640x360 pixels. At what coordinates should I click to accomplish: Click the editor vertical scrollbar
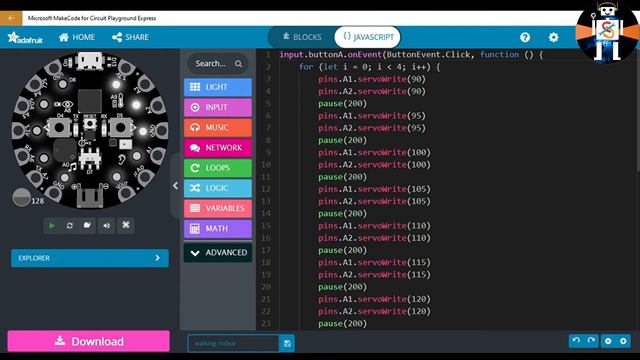click(638, 110)
